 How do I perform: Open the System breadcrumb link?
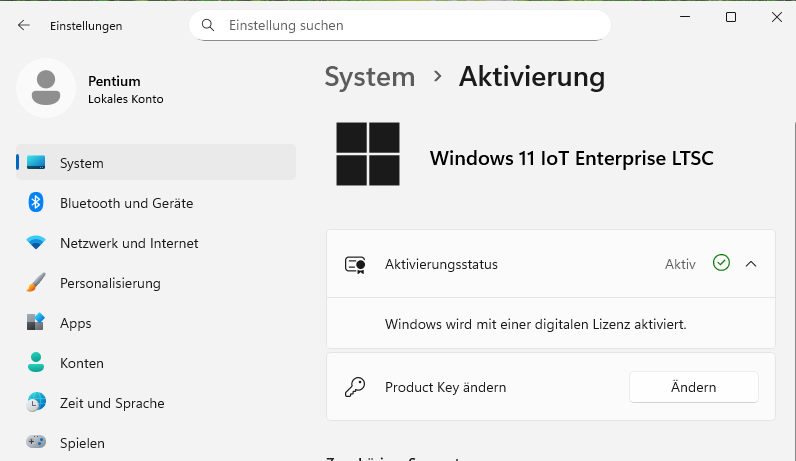click(369, 77)
